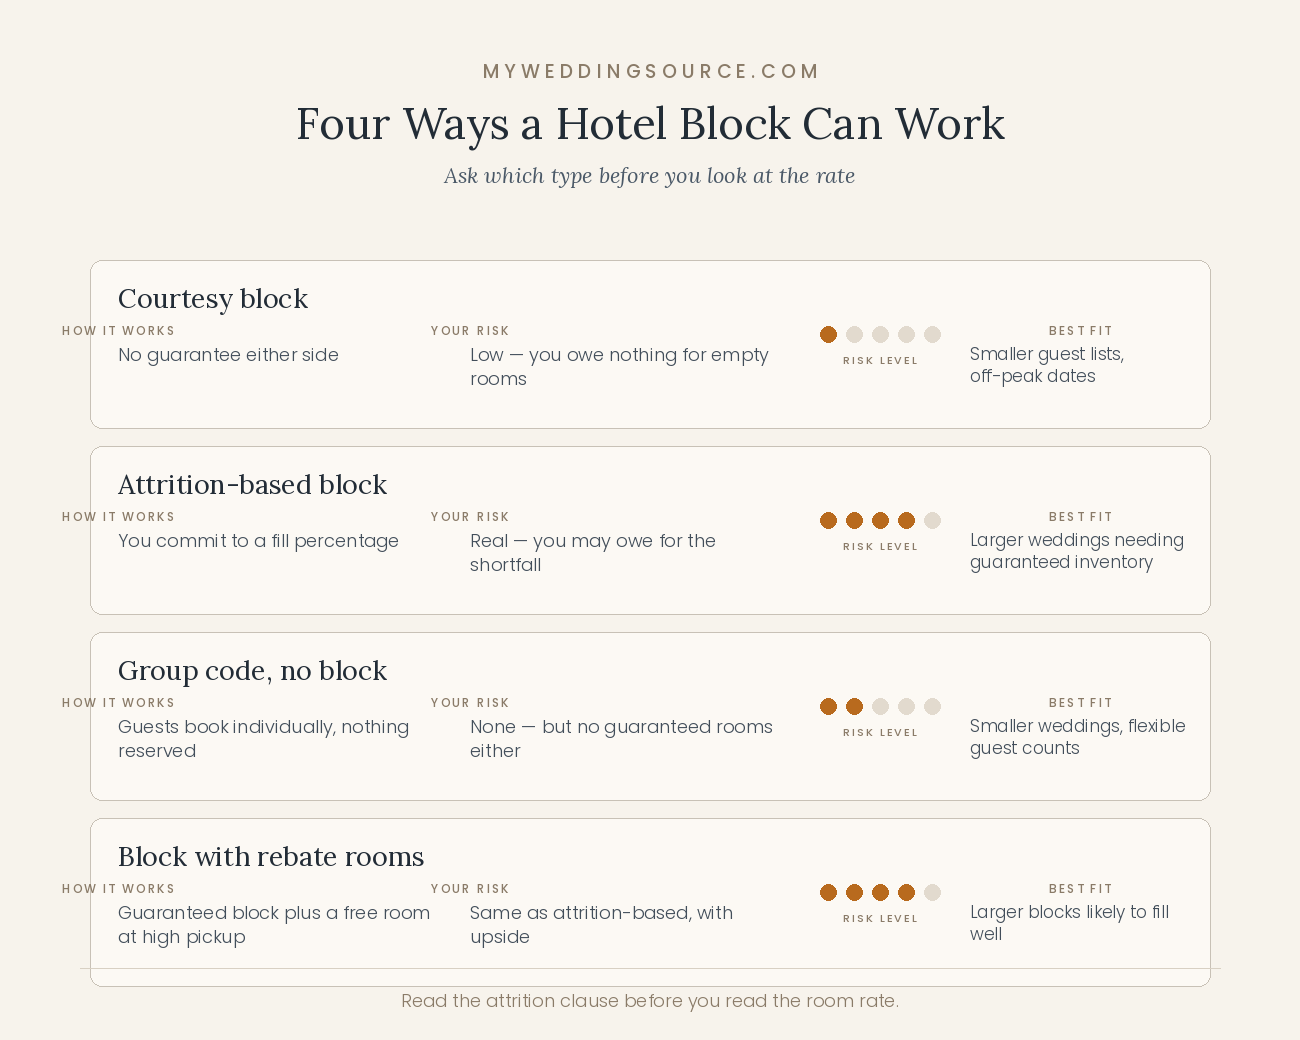Click the Guests book individually, nothing reserved text
The height and width of the screenshot is (1040, 1300).
(x=263, y=739)
